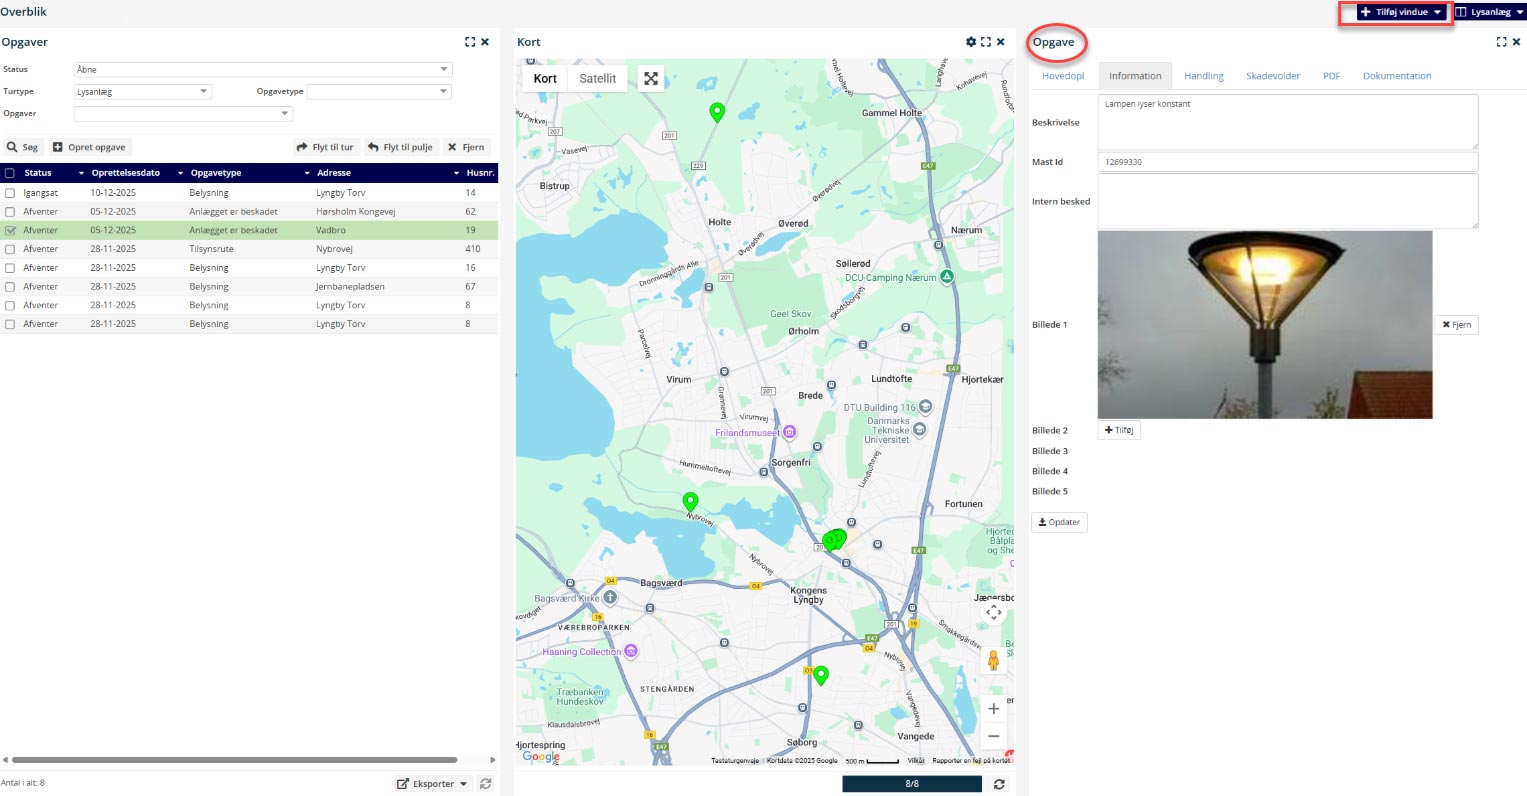The width and height of the screenshot is (1527, 796).
Task: Zoom out the map with minus icon
Action: (x=993, y=736)
